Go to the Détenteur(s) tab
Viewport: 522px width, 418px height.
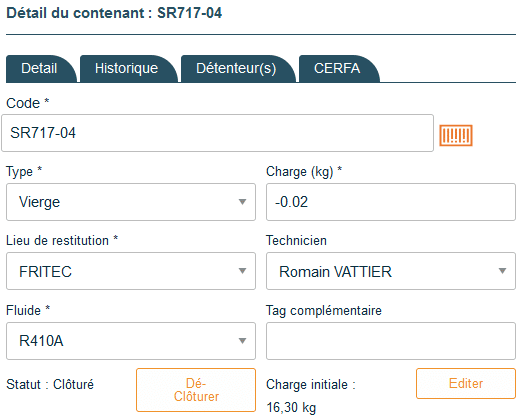point(236,69)
